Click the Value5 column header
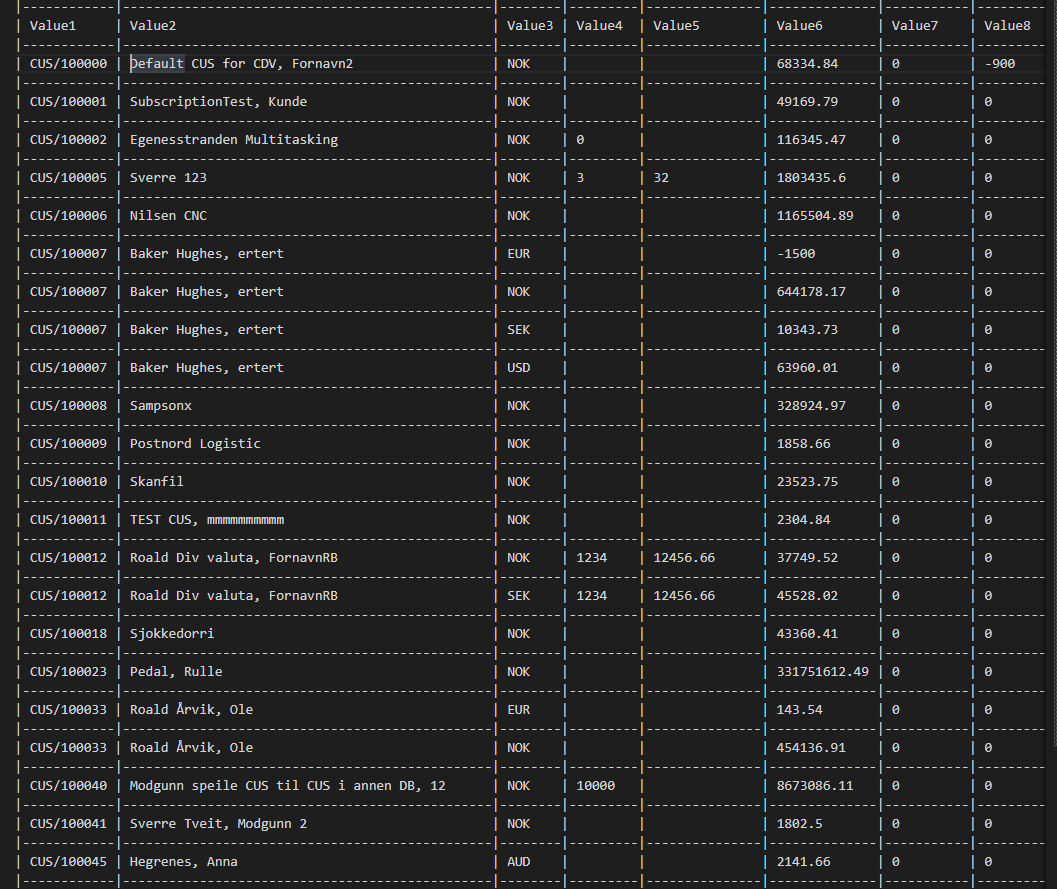The image size is (1057, 889). [676, 26]
